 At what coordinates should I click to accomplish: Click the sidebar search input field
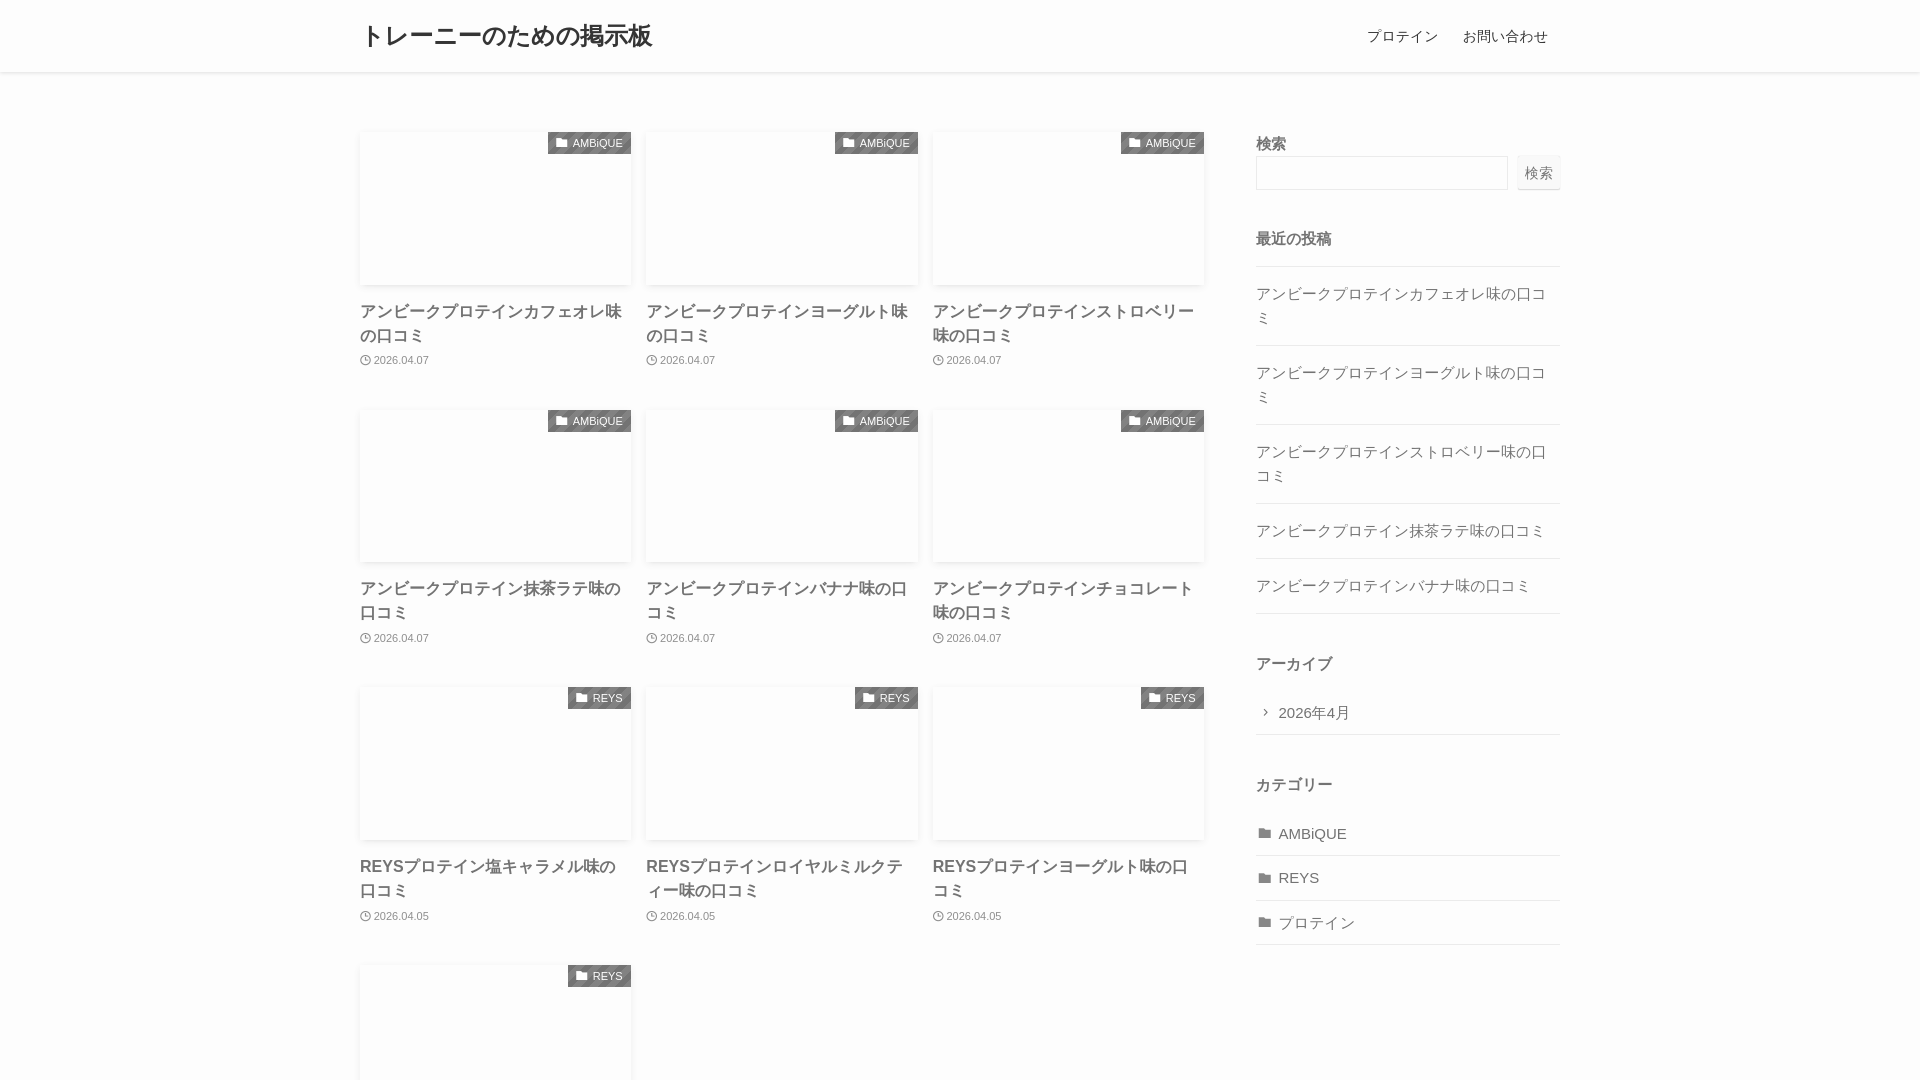coord(1382,173)
